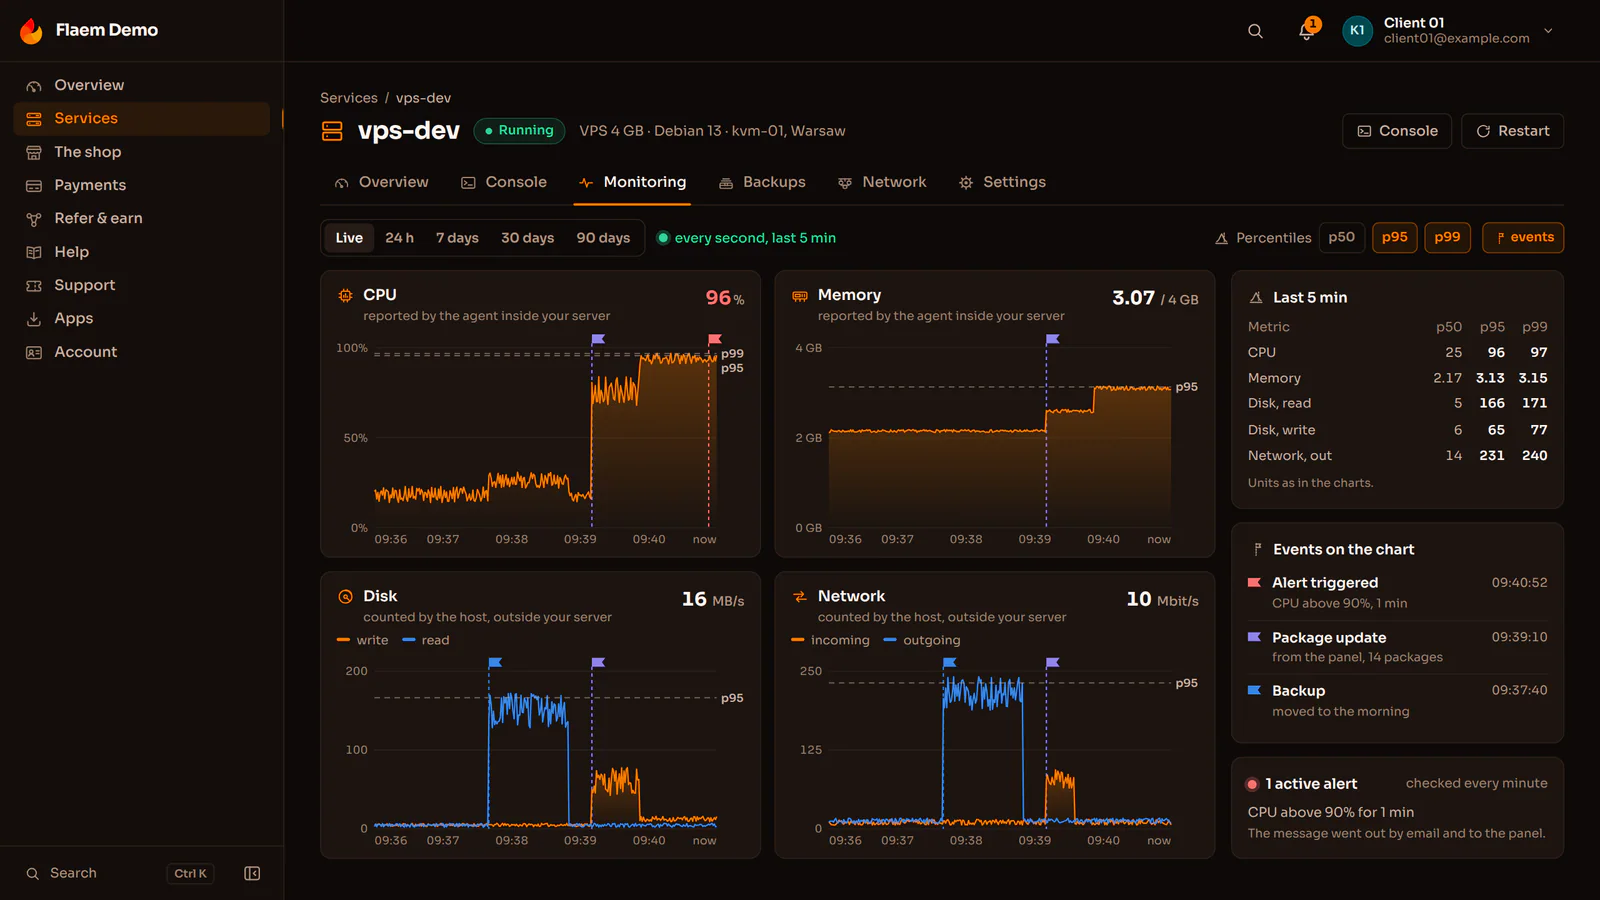Select the 7 days time range
The image size is (1600, 900).
pyautogui.click(x=457, y=238)
